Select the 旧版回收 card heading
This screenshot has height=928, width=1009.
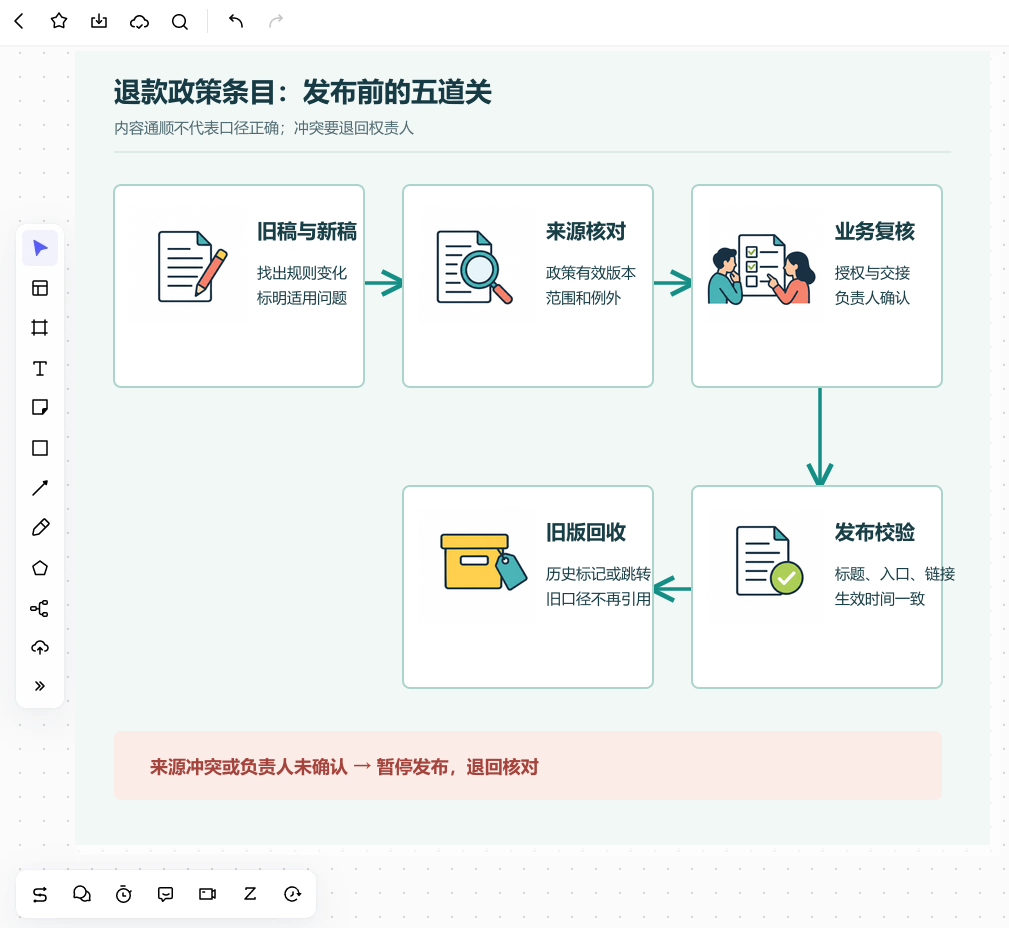586,532
